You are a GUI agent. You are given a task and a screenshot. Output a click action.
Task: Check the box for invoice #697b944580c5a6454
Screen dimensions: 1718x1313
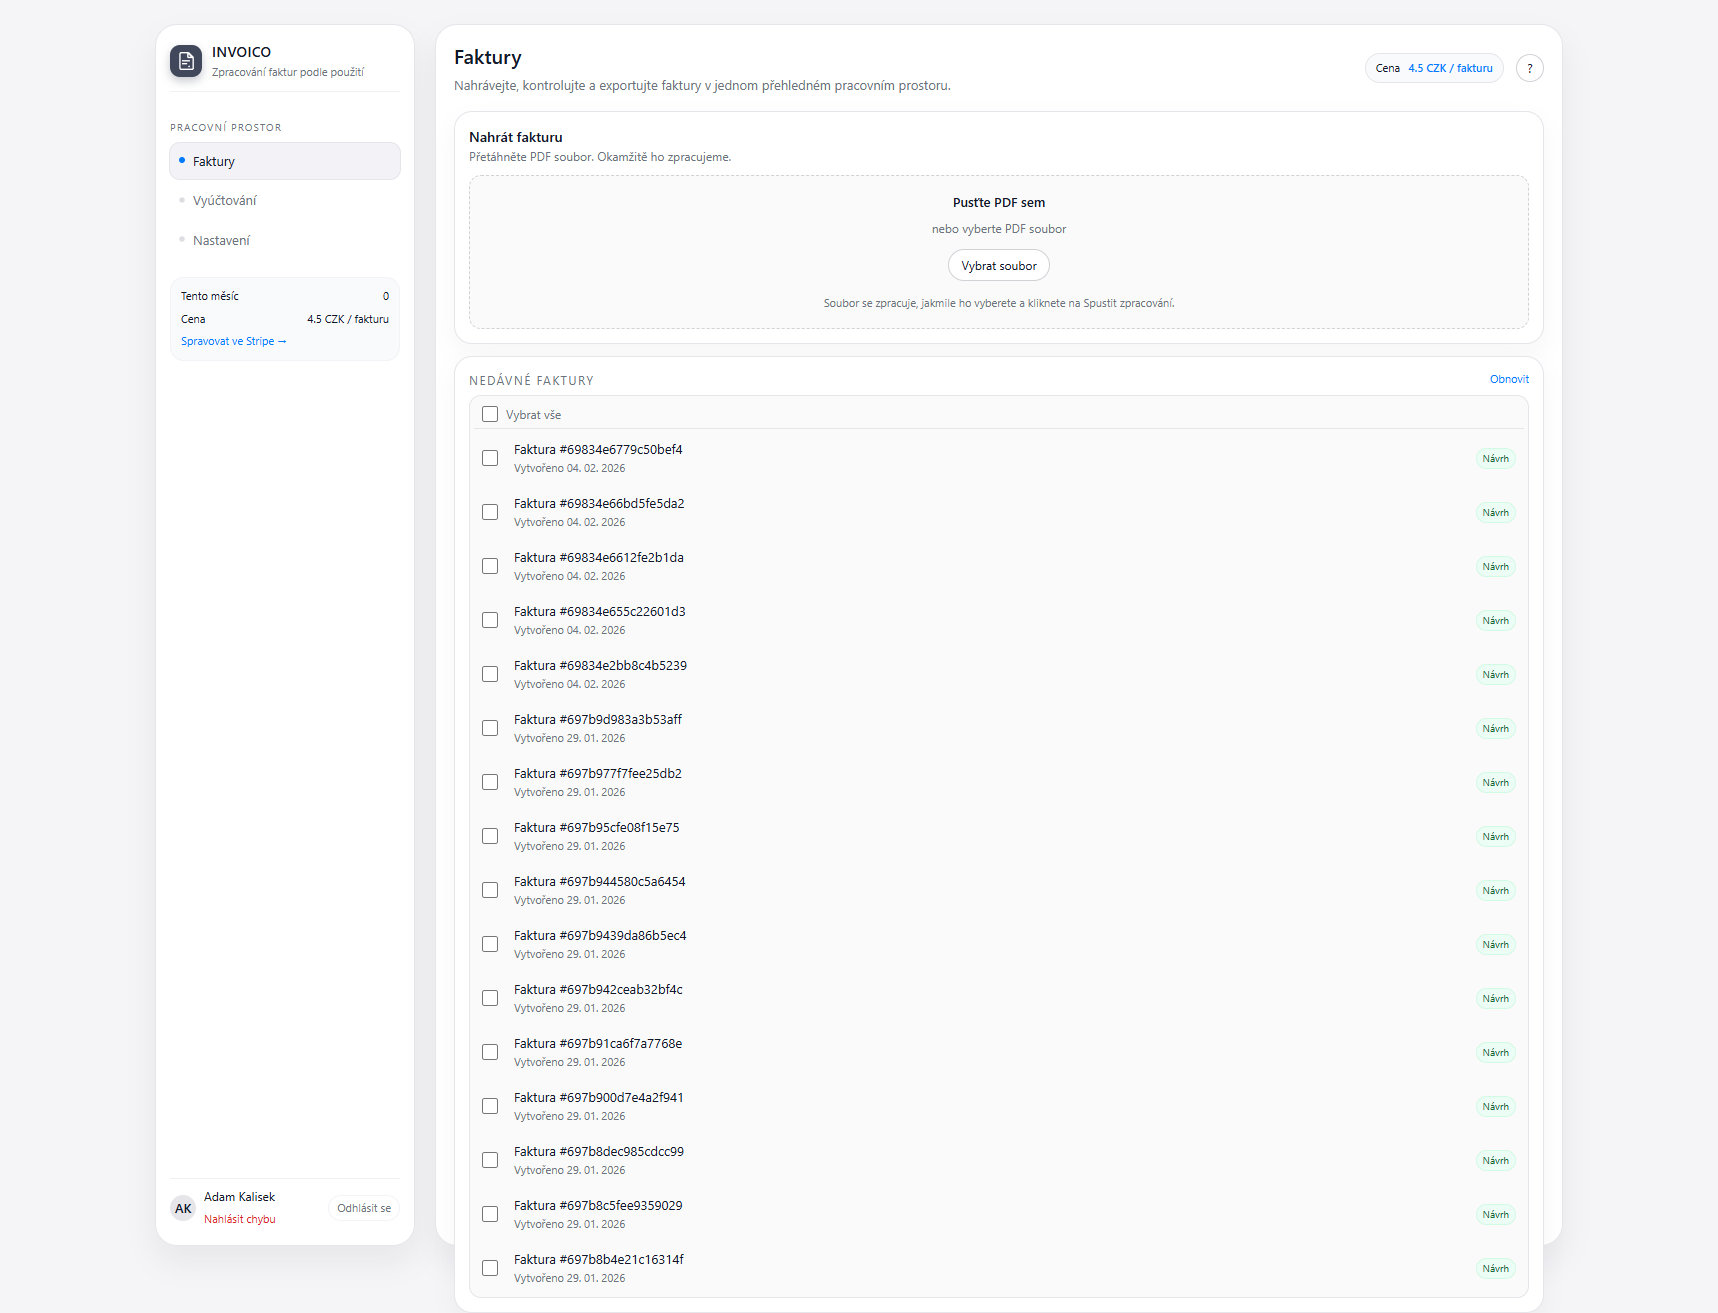[x=490, y=890]
